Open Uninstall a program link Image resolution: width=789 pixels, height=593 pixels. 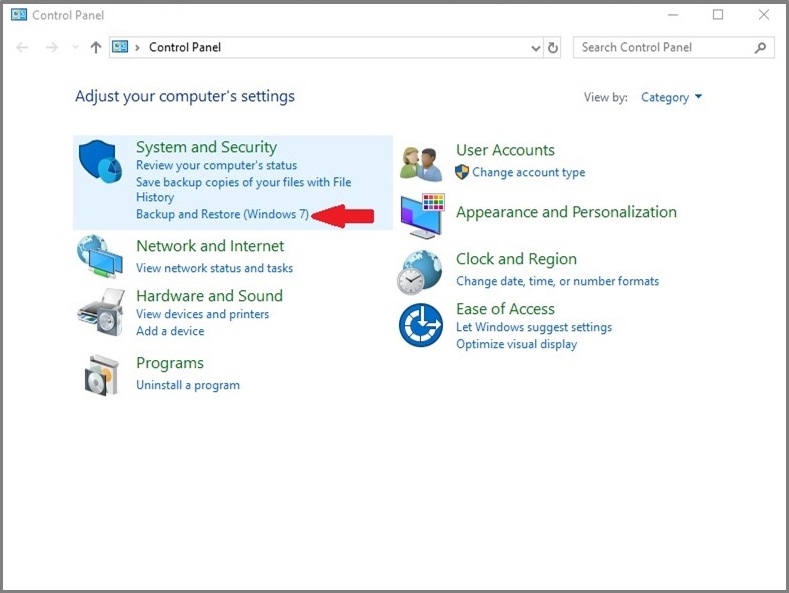tap(188, 385)
